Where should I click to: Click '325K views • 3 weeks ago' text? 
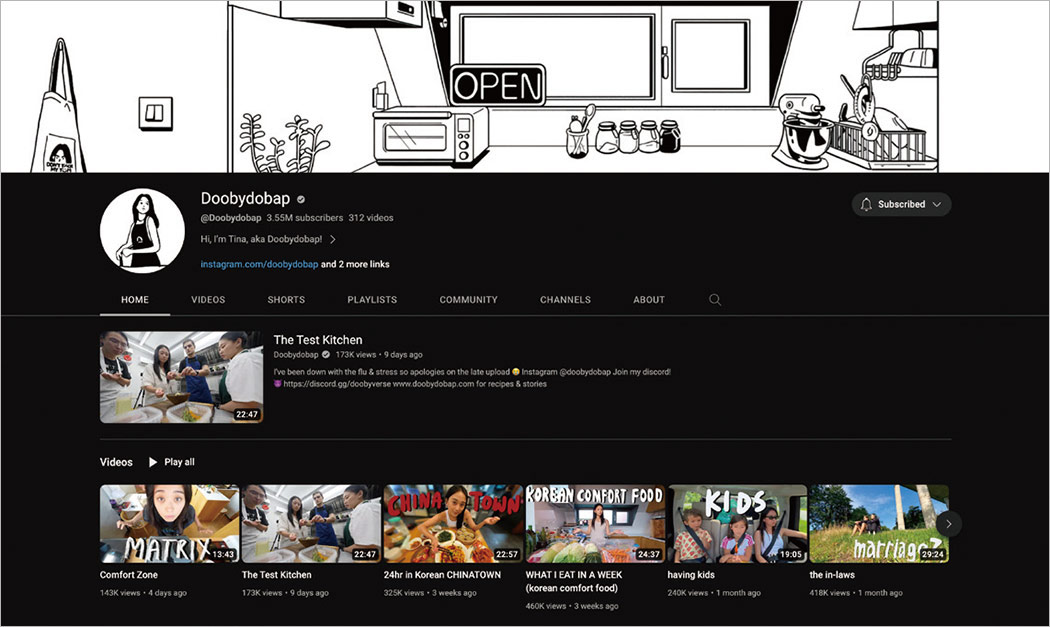(x=430, y=593)
